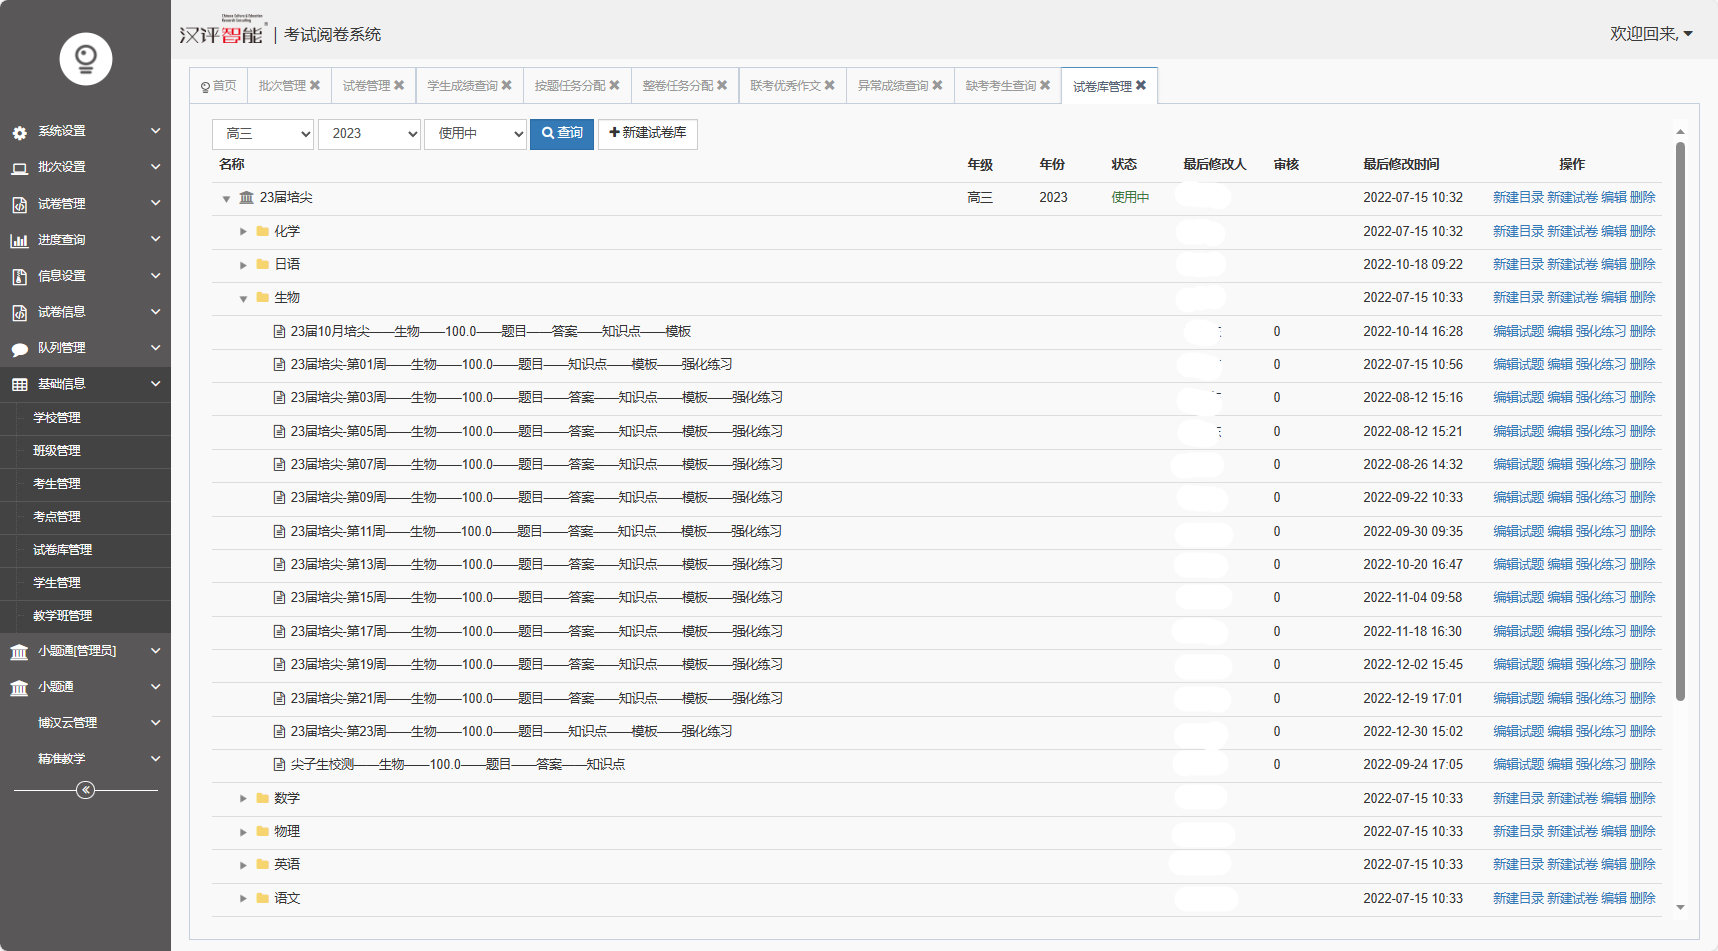The image size is (1718, 951).
Task: Switch to the 整卷任务分配 tab
Action: coord(677,85)
